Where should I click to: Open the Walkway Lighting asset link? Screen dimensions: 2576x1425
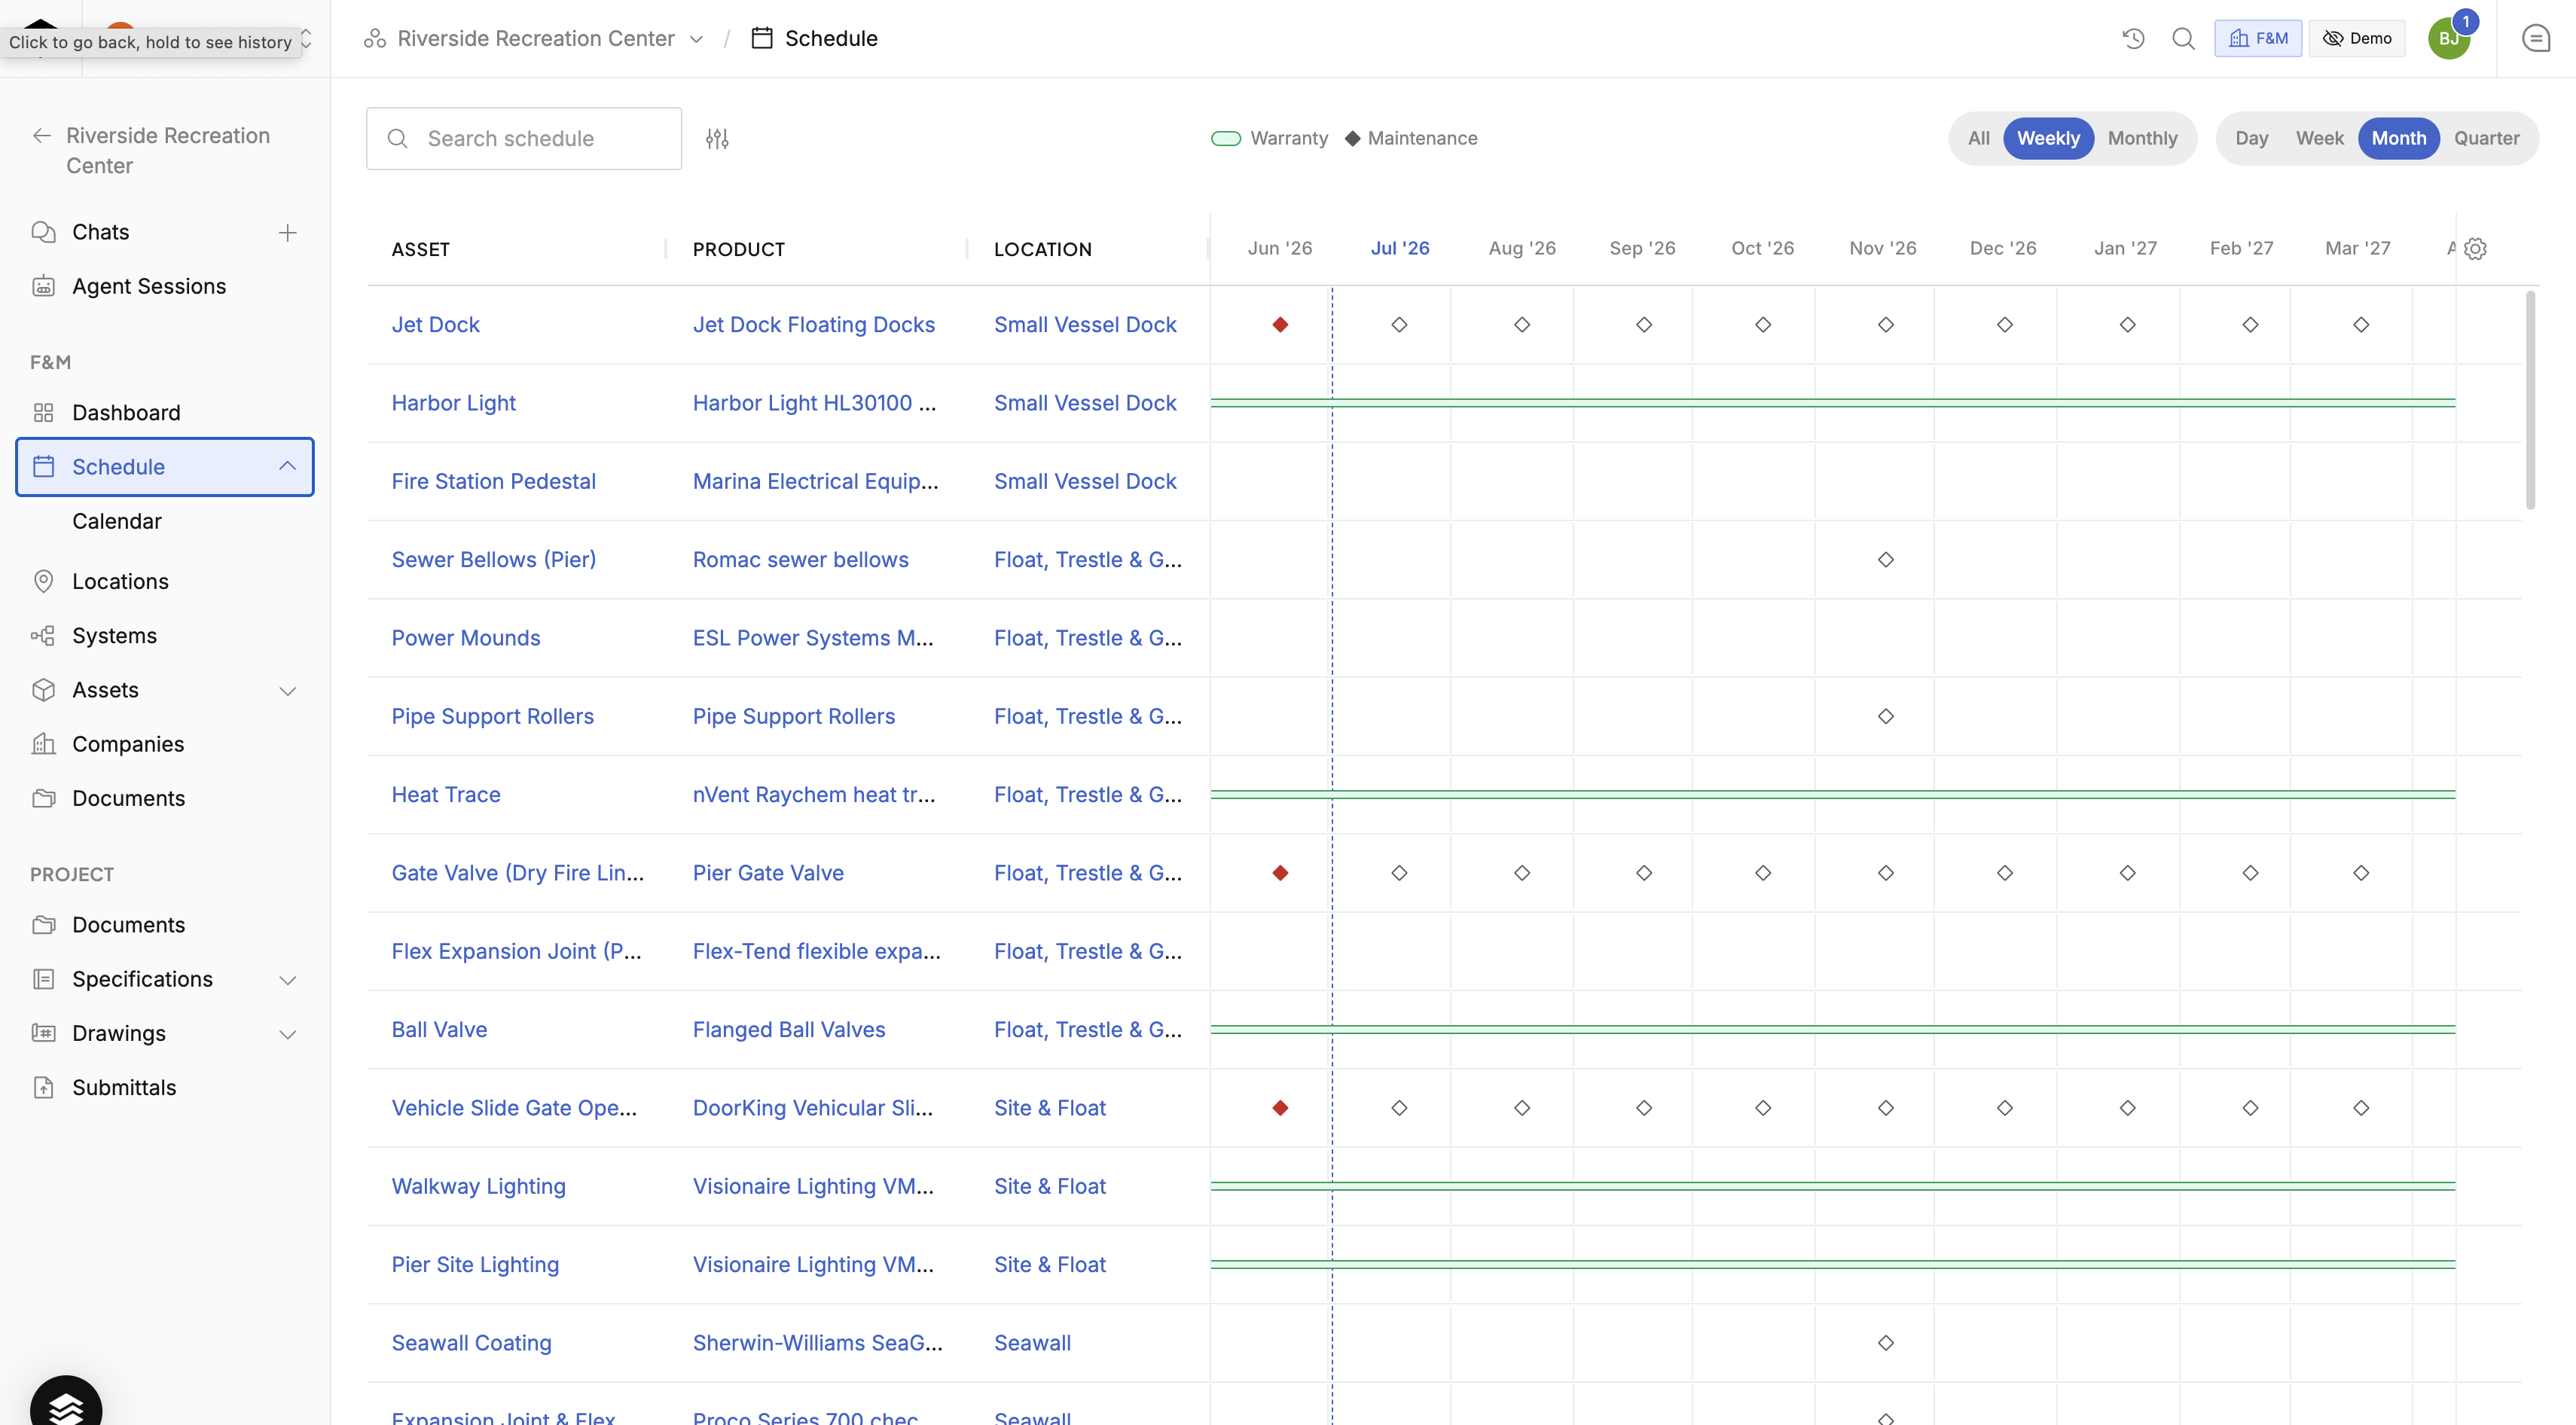coord(478,1186)
